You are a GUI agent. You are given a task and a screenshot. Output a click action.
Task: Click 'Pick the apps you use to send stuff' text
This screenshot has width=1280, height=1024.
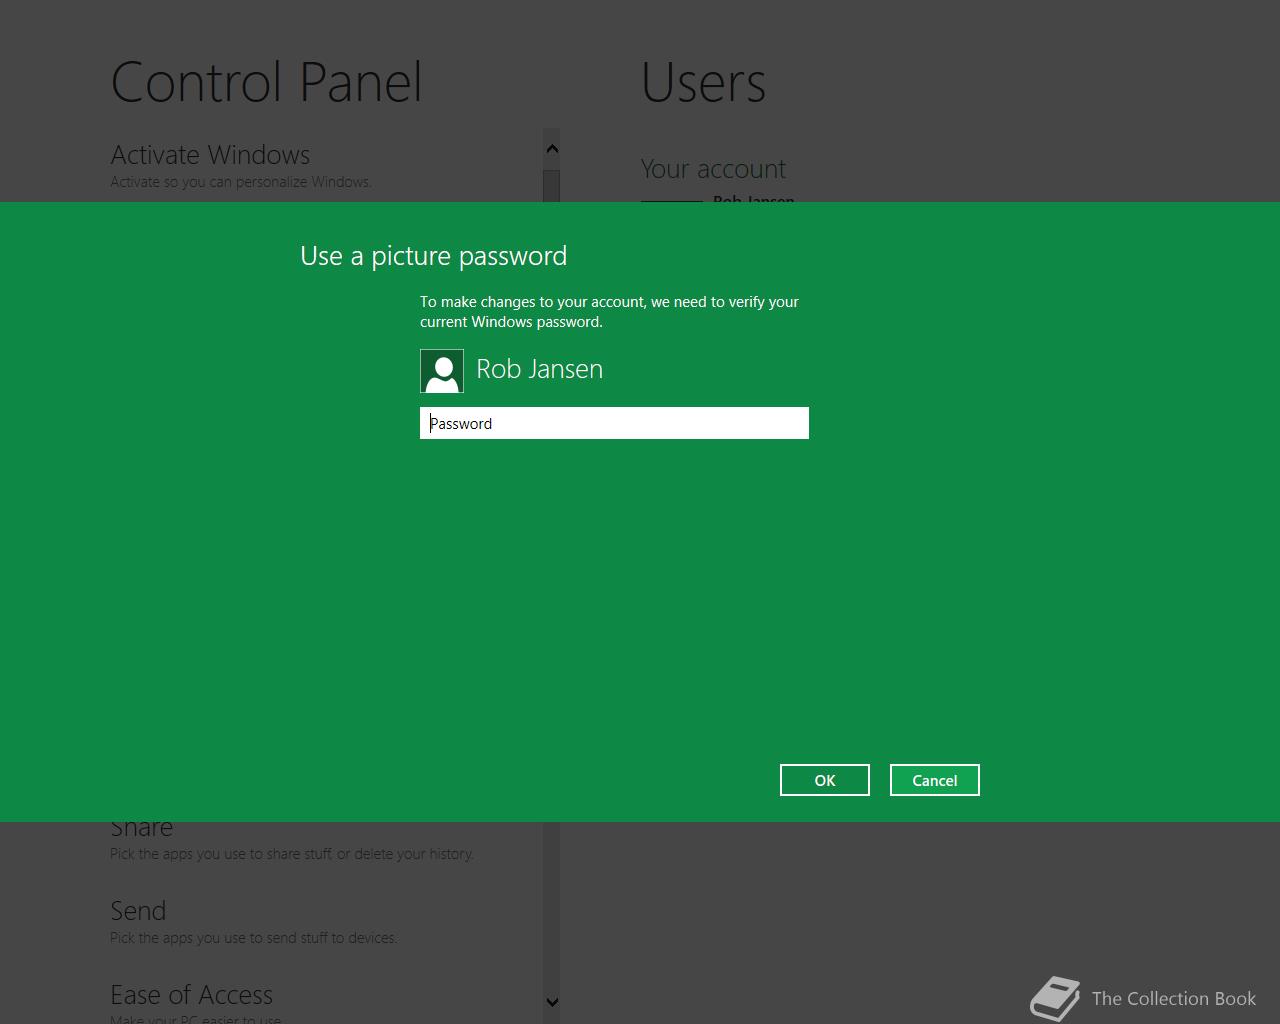(x=253, y=938)
